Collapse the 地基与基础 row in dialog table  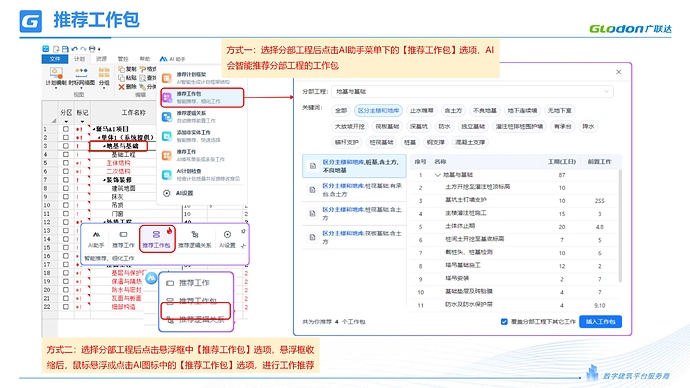437,175
